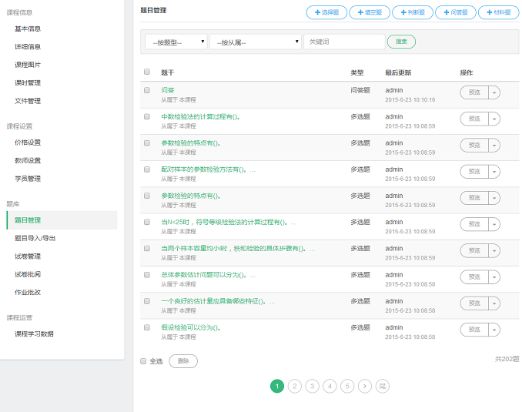This screenshot has width=522, height=412.
Task: Open the question link 假设检验可以分为()
Action: (x=190, y=327)
